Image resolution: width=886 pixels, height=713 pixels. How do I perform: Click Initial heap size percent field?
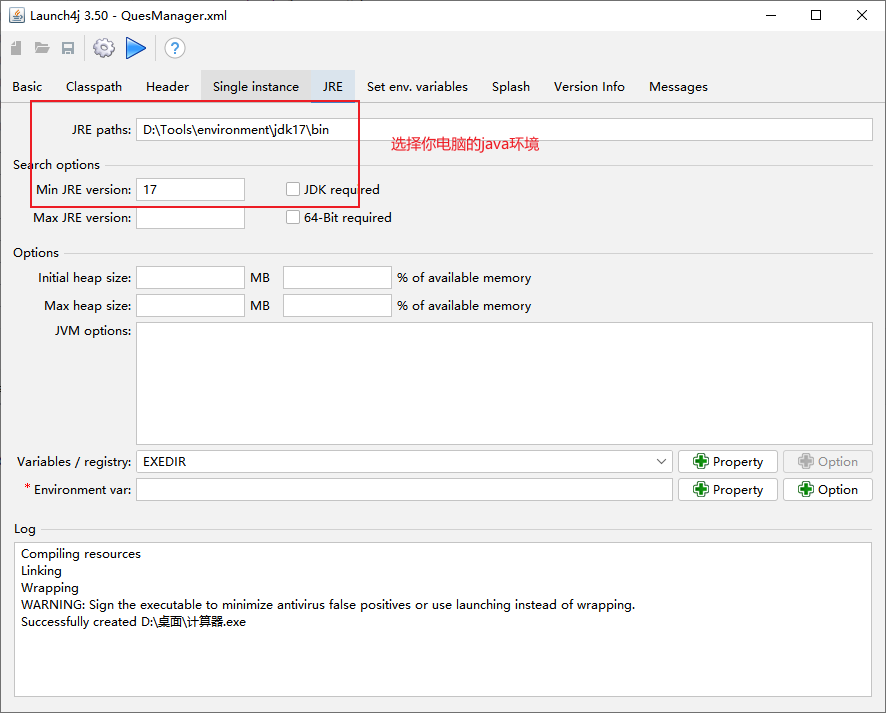point(337,277)
